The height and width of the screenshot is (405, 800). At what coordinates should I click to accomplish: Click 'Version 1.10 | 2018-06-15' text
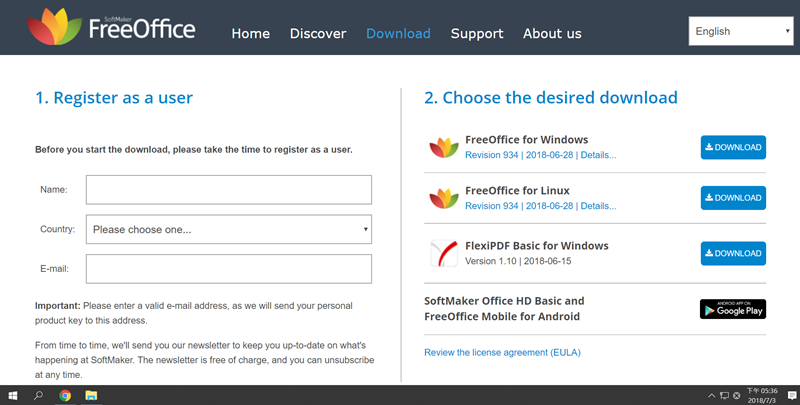click(518, 261)
